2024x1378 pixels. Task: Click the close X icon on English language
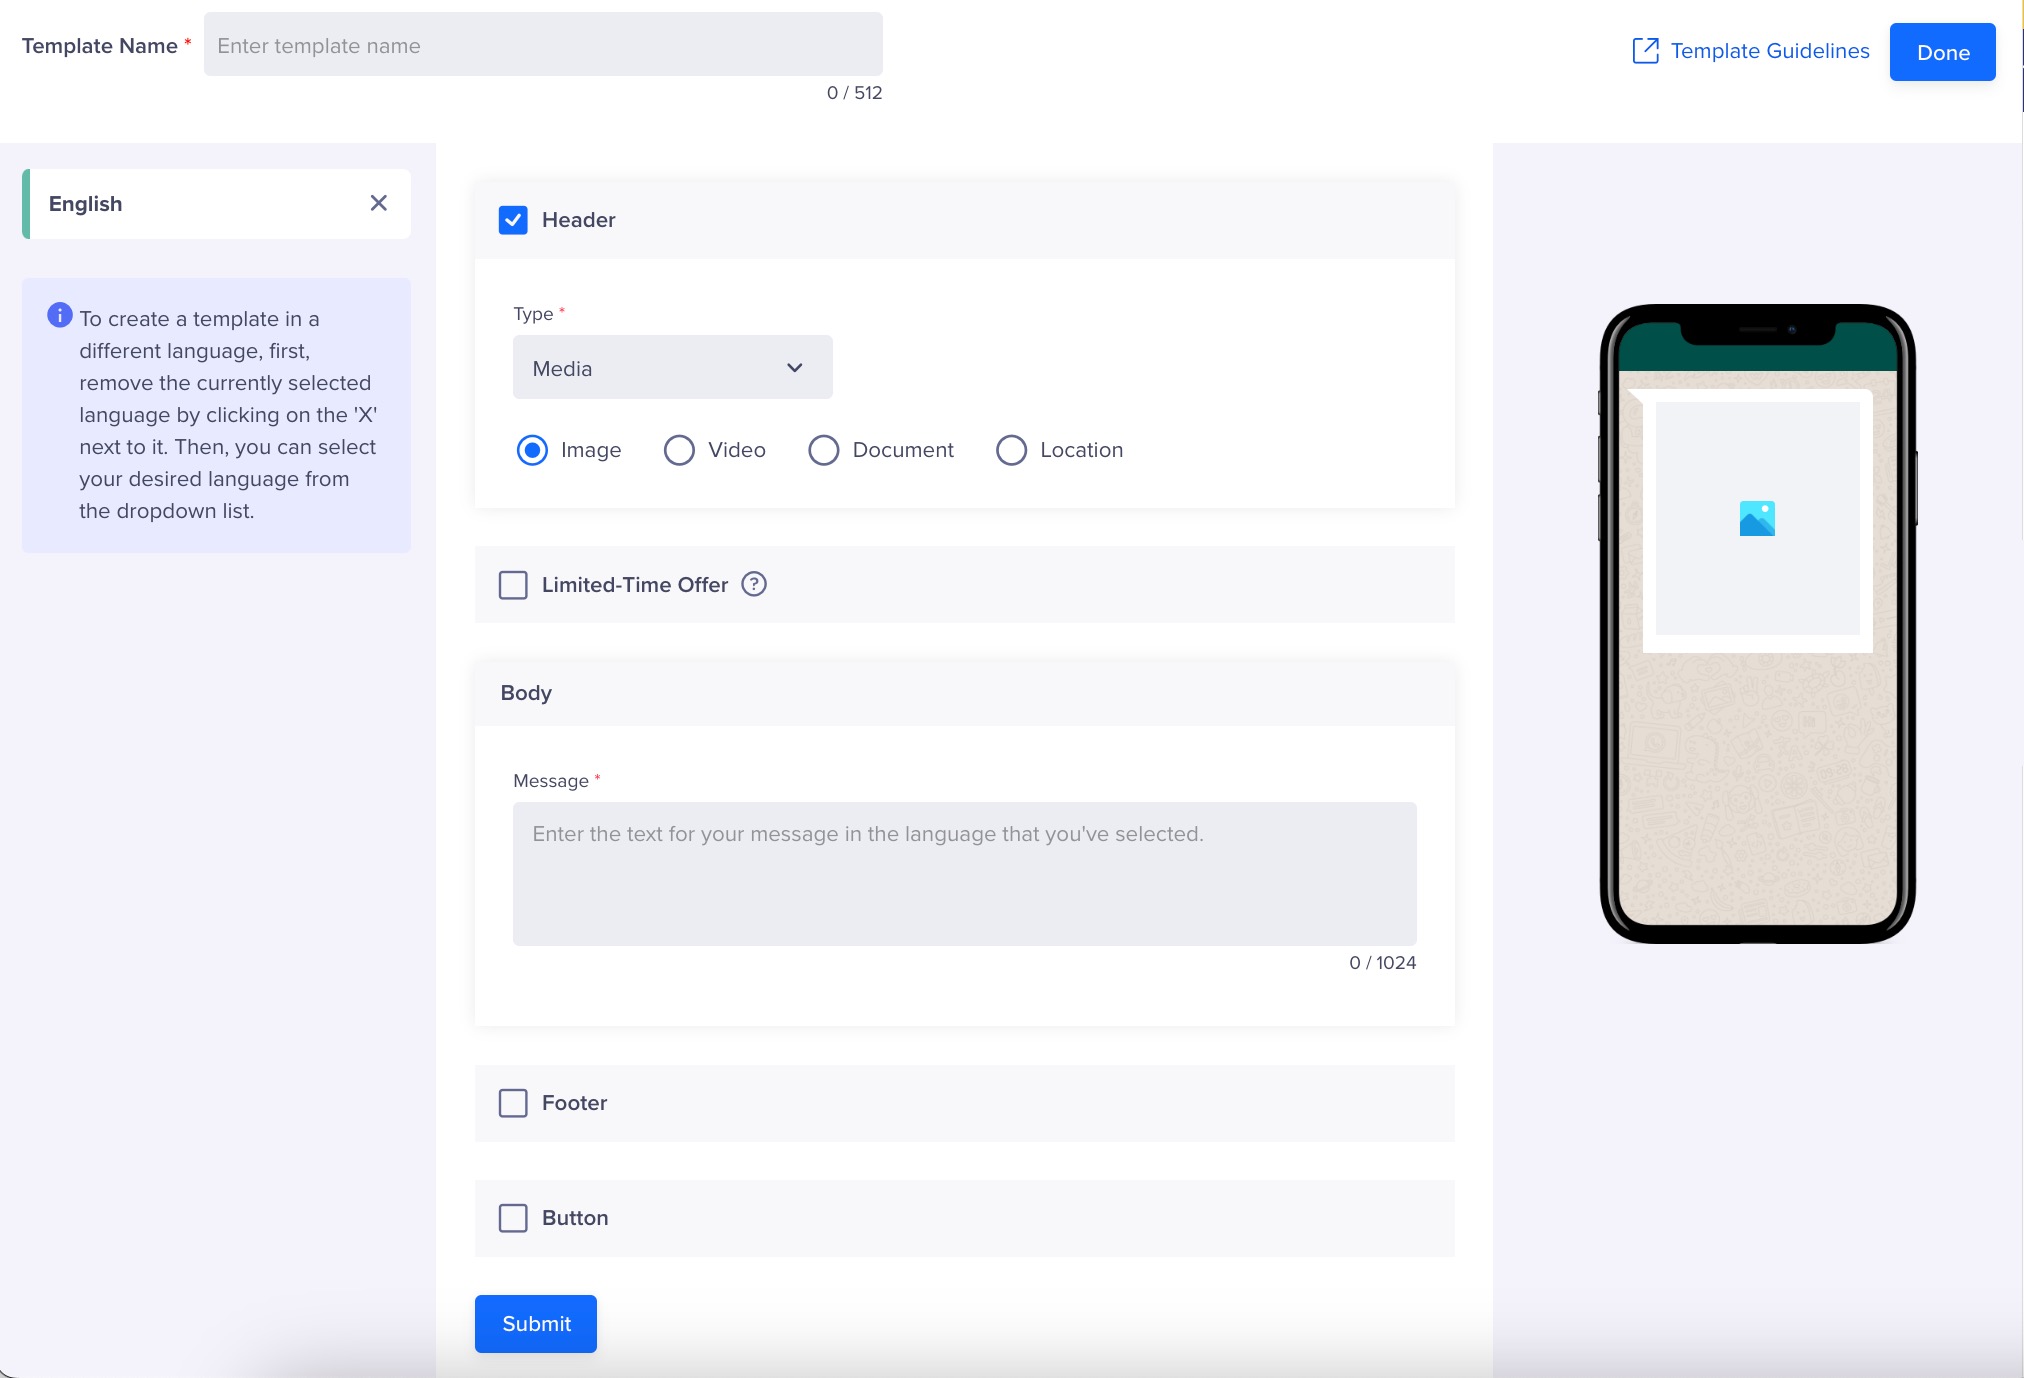click(x=380, y=201)
